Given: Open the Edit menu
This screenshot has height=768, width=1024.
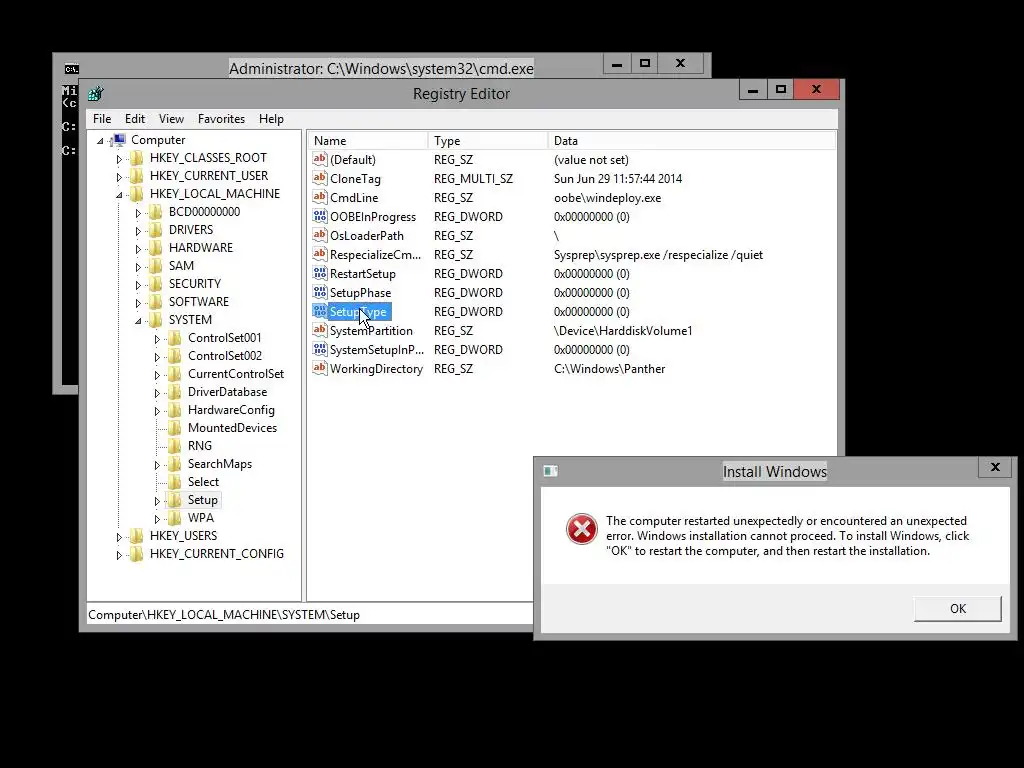Looking at the screenshot, I should click(135, 119).
